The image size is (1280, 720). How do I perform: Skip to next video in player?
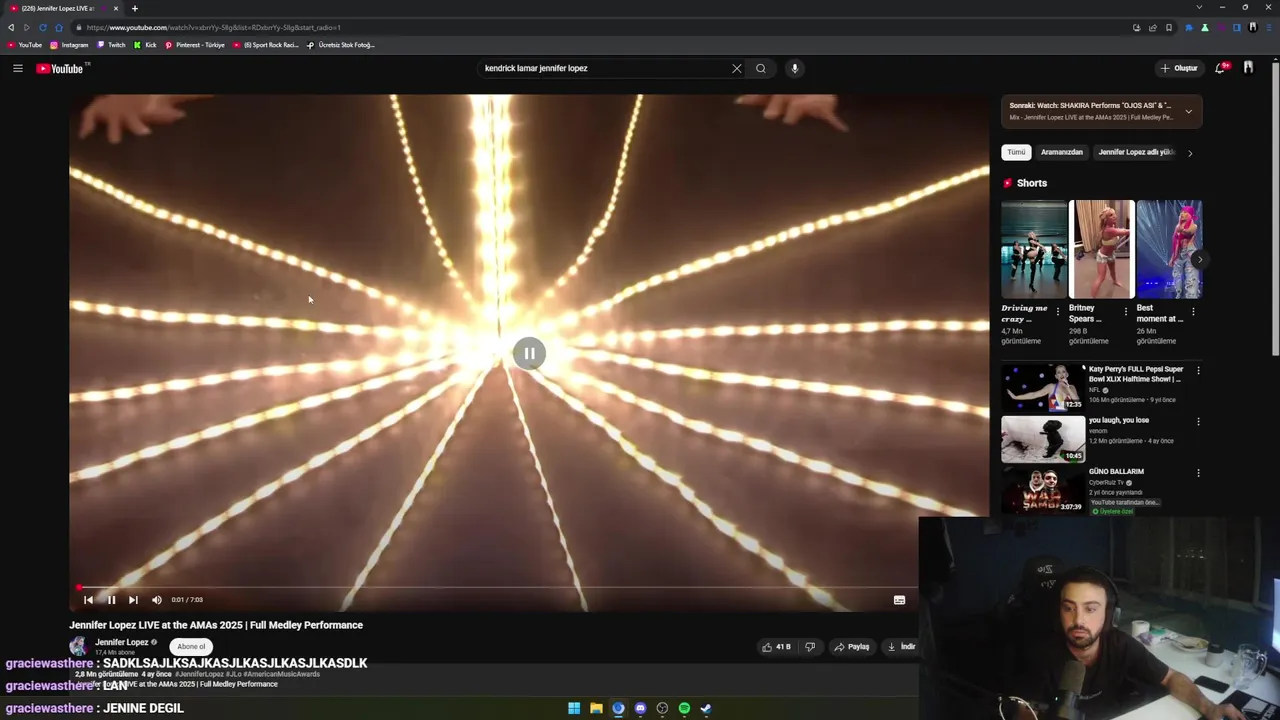[x=133, y=600]
